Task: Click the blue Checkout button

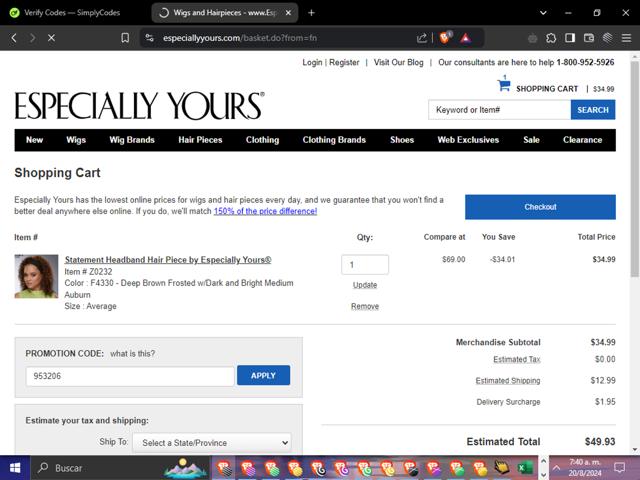Action: 540,207
